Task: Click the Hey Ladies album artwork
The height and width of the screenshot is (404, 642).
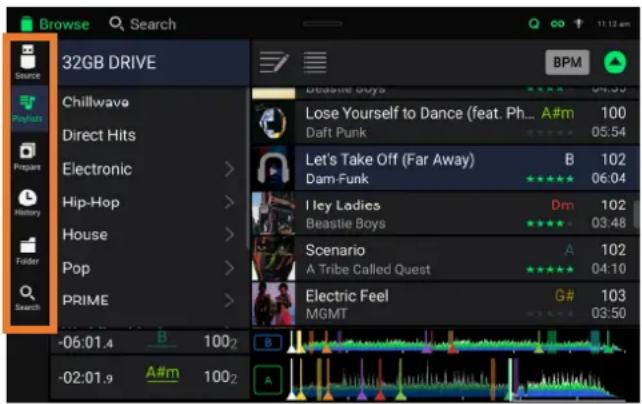Action: click(273, 214)
